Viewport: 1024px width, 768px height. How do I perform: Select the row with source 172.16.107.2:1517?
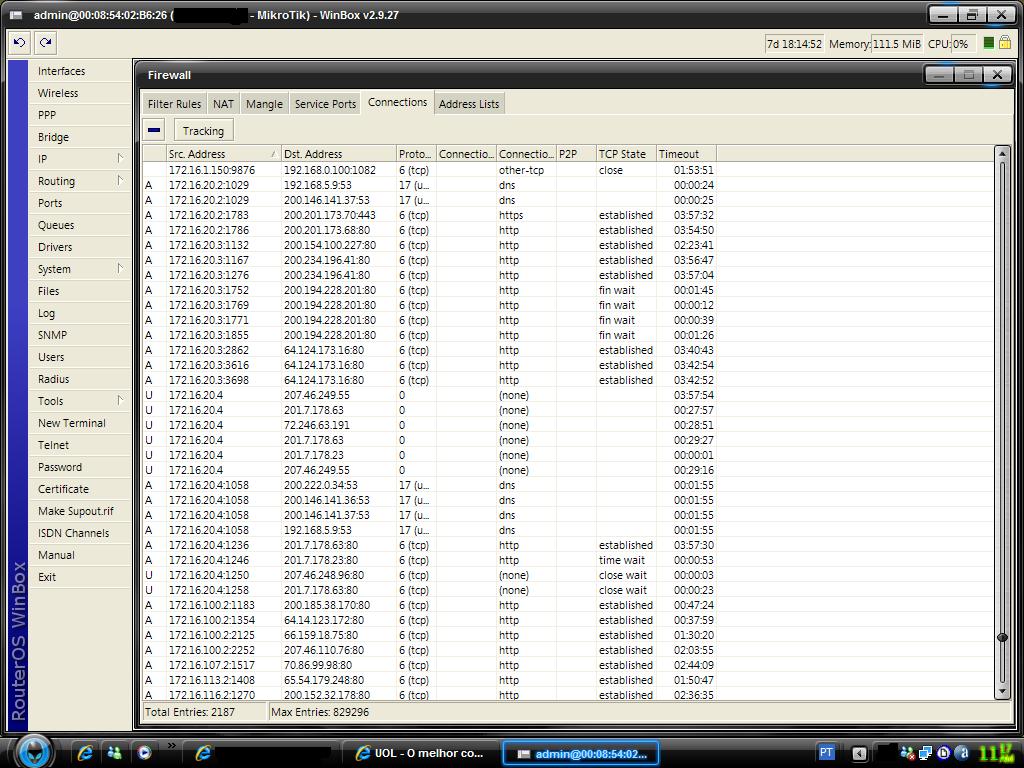[430, 665]
